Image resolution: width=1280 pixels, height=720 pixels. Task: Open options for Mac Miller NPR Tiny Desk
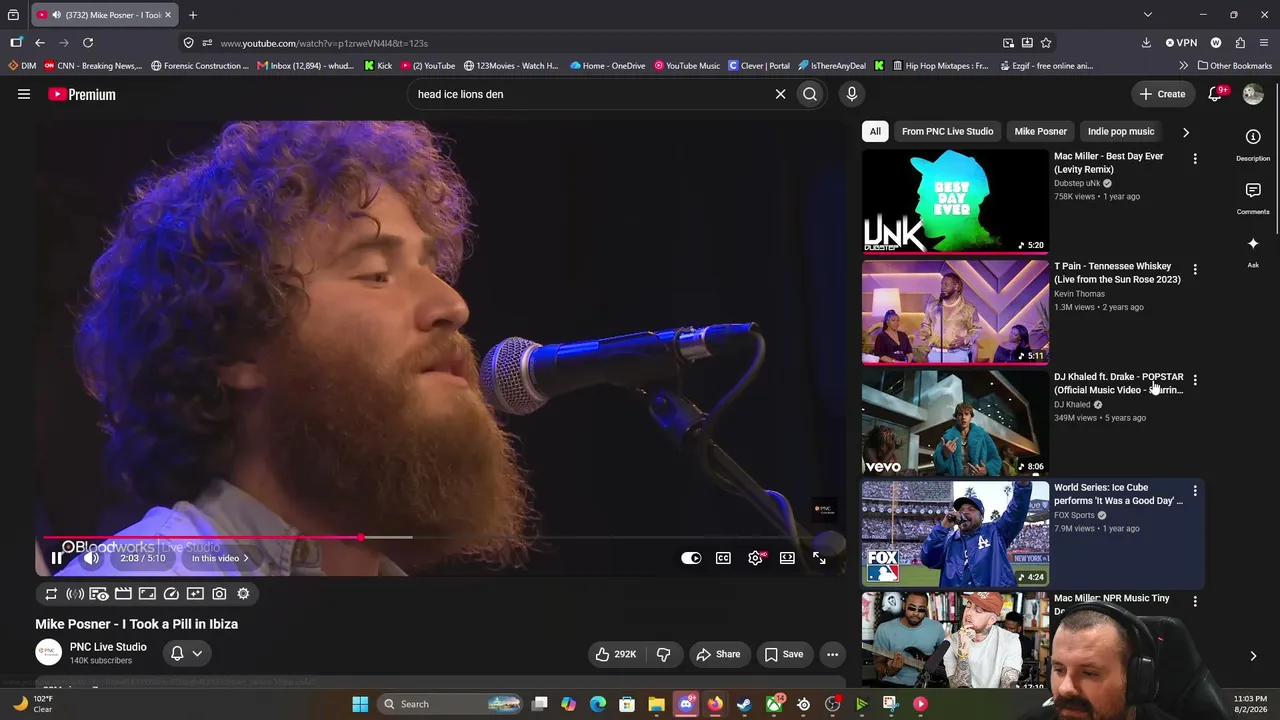point(1195,601)
